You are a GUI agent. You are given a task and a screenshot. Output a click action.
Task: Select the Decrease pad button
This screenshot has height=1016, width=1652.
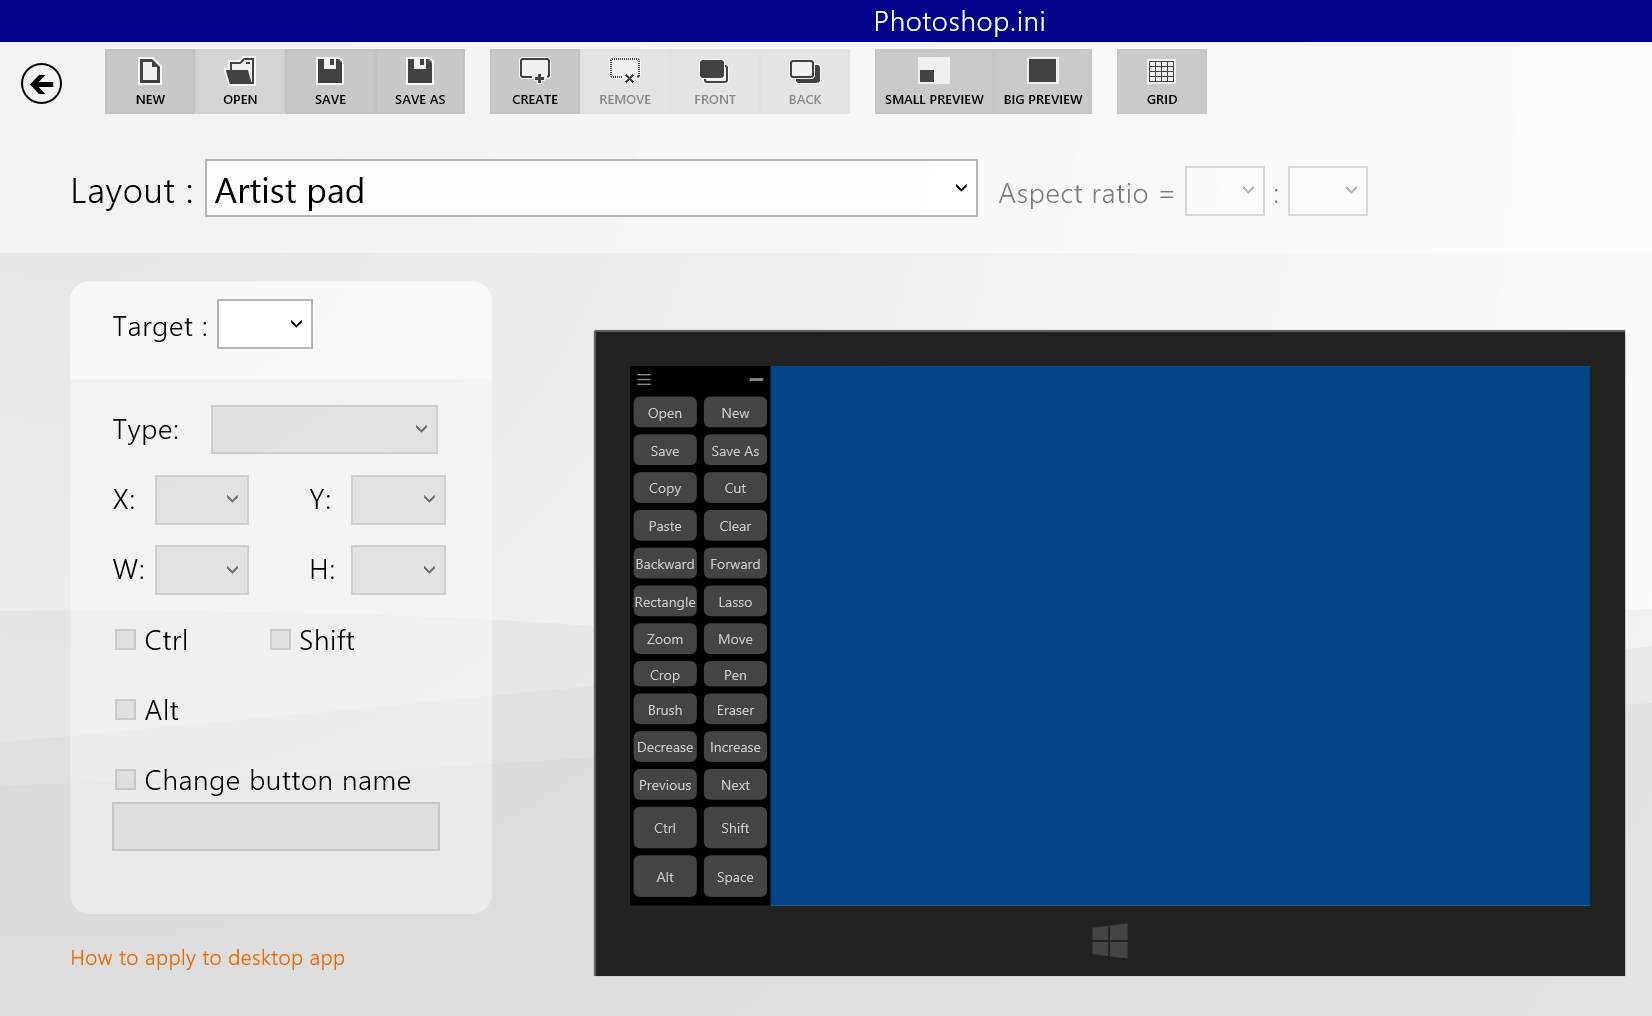665,747
